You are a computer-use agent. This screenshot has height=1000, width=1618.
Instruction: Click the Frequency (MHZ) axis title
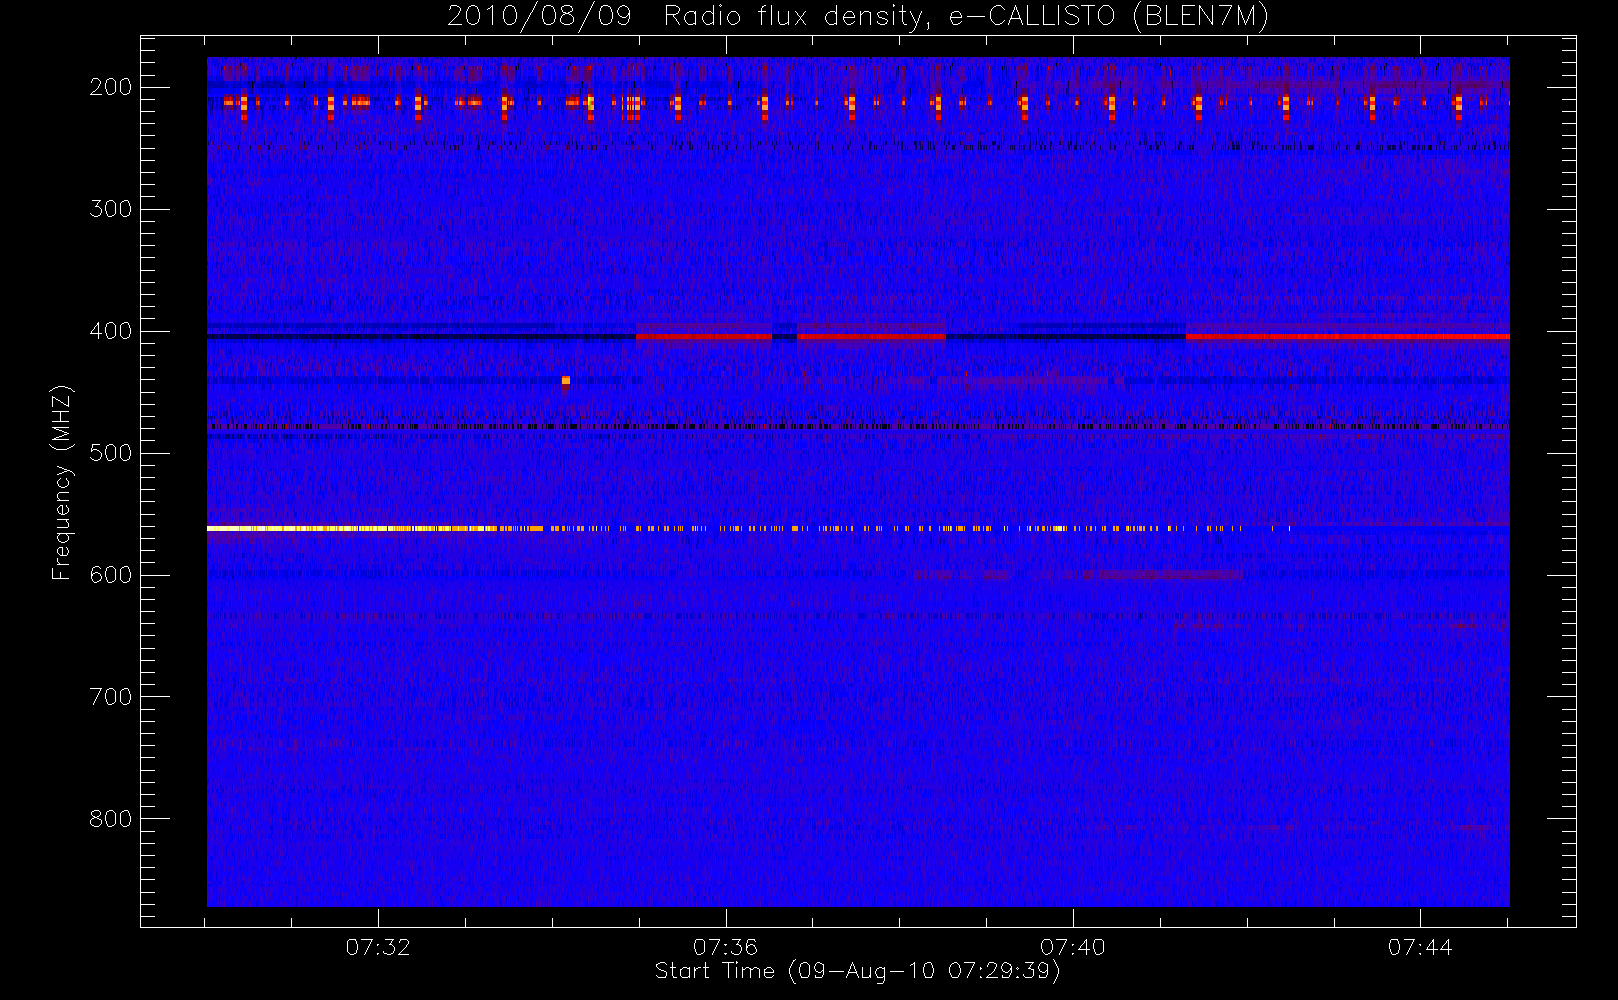pos(62,482)
